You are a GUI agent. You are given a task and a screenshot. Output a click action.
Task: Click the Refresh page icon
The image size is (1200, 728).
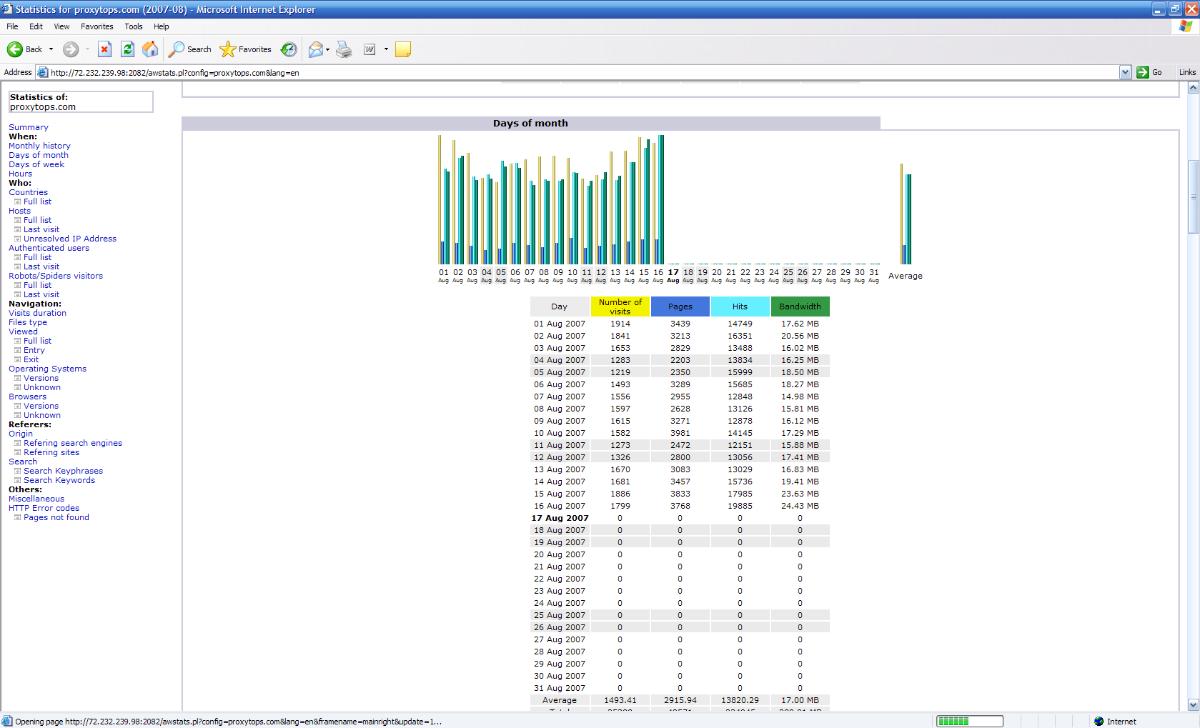[x=128, y=49]
